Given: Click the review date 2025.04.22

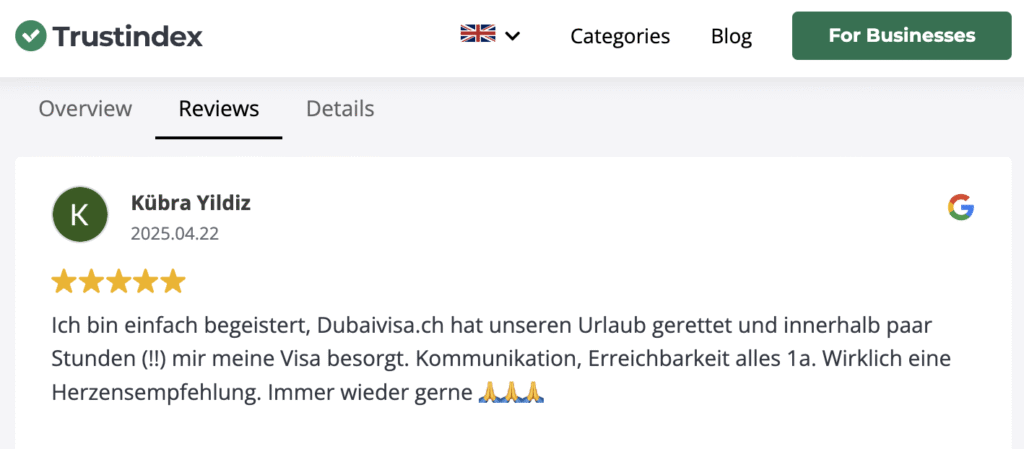Looking at the screenshot, I should tap(175, 234).
